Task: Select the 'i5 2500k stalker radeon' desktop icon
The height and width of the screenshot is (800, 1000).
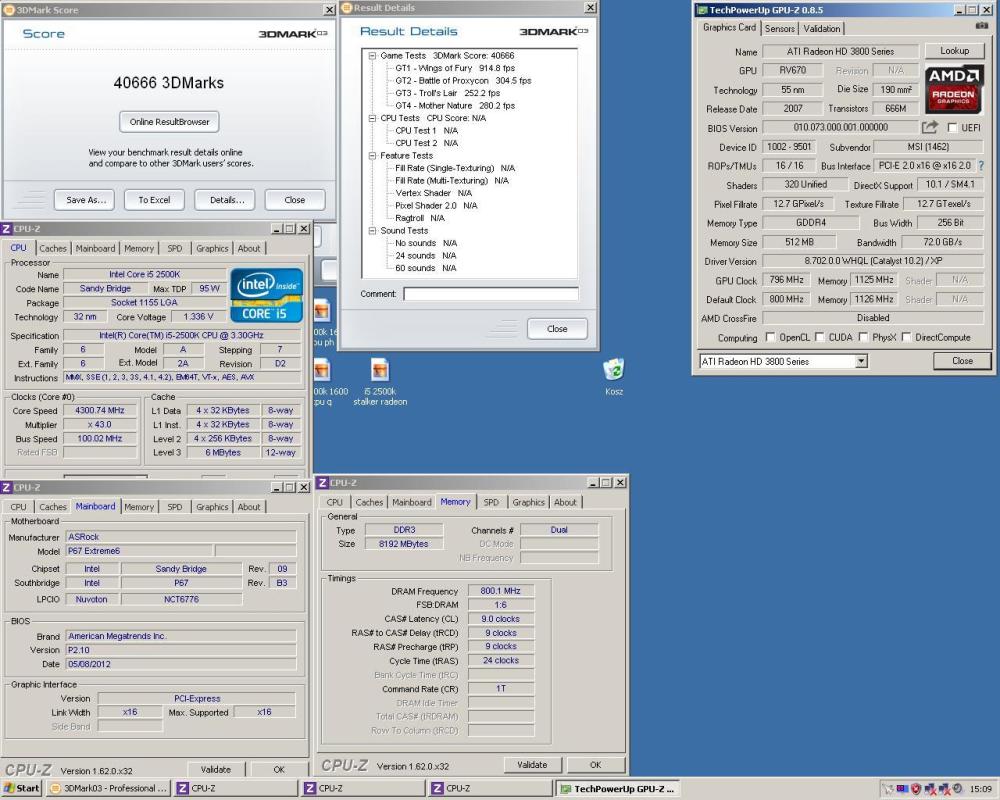Action: point(380,381)
